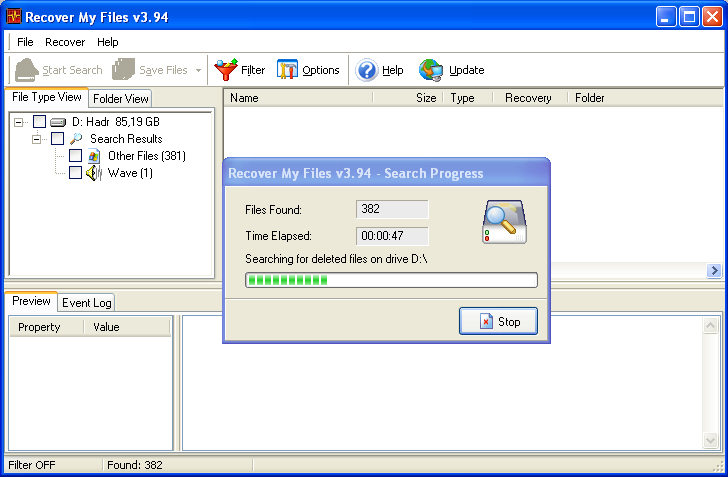
Task: Switch to File Type View tab
Action: pos(46,97)
